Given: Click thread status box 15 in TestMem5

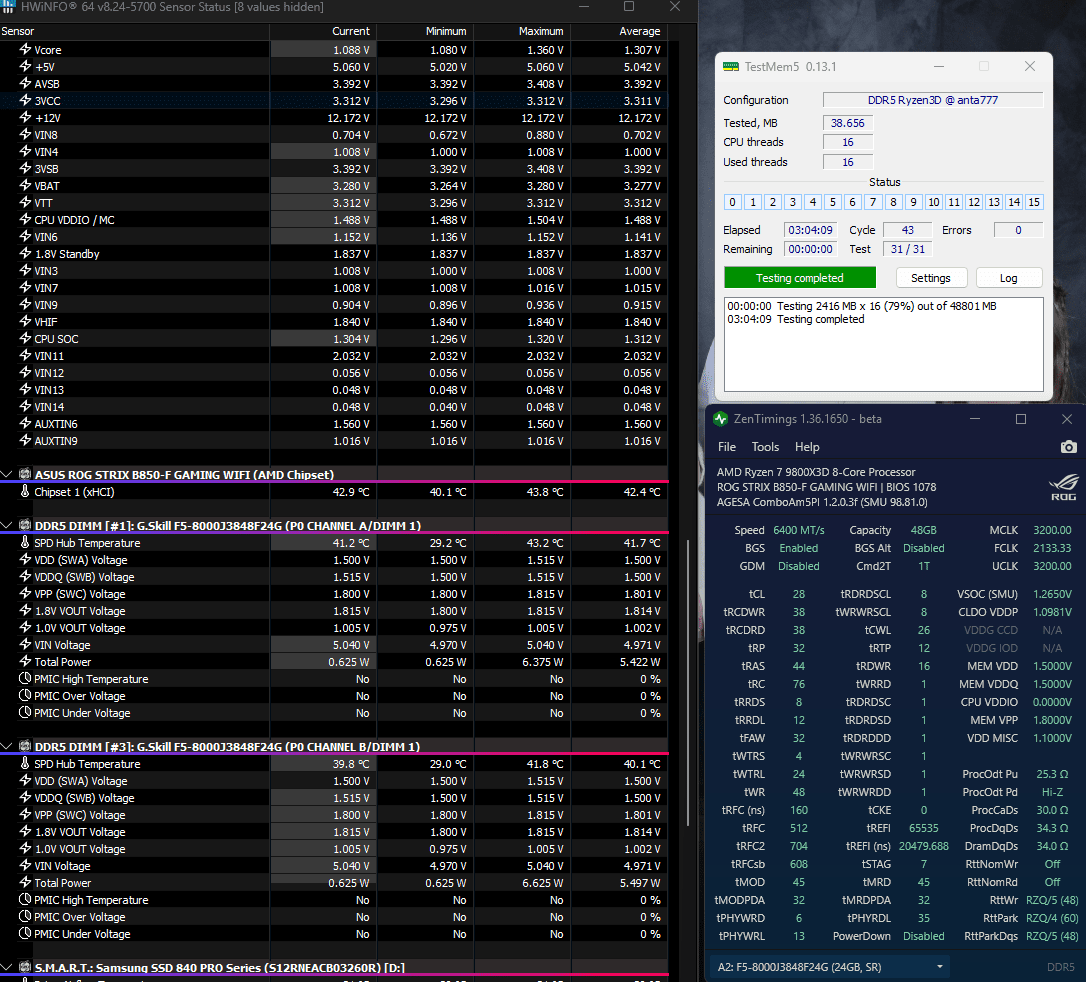Looking at the screenshot, I should [x=1034, y=202].
